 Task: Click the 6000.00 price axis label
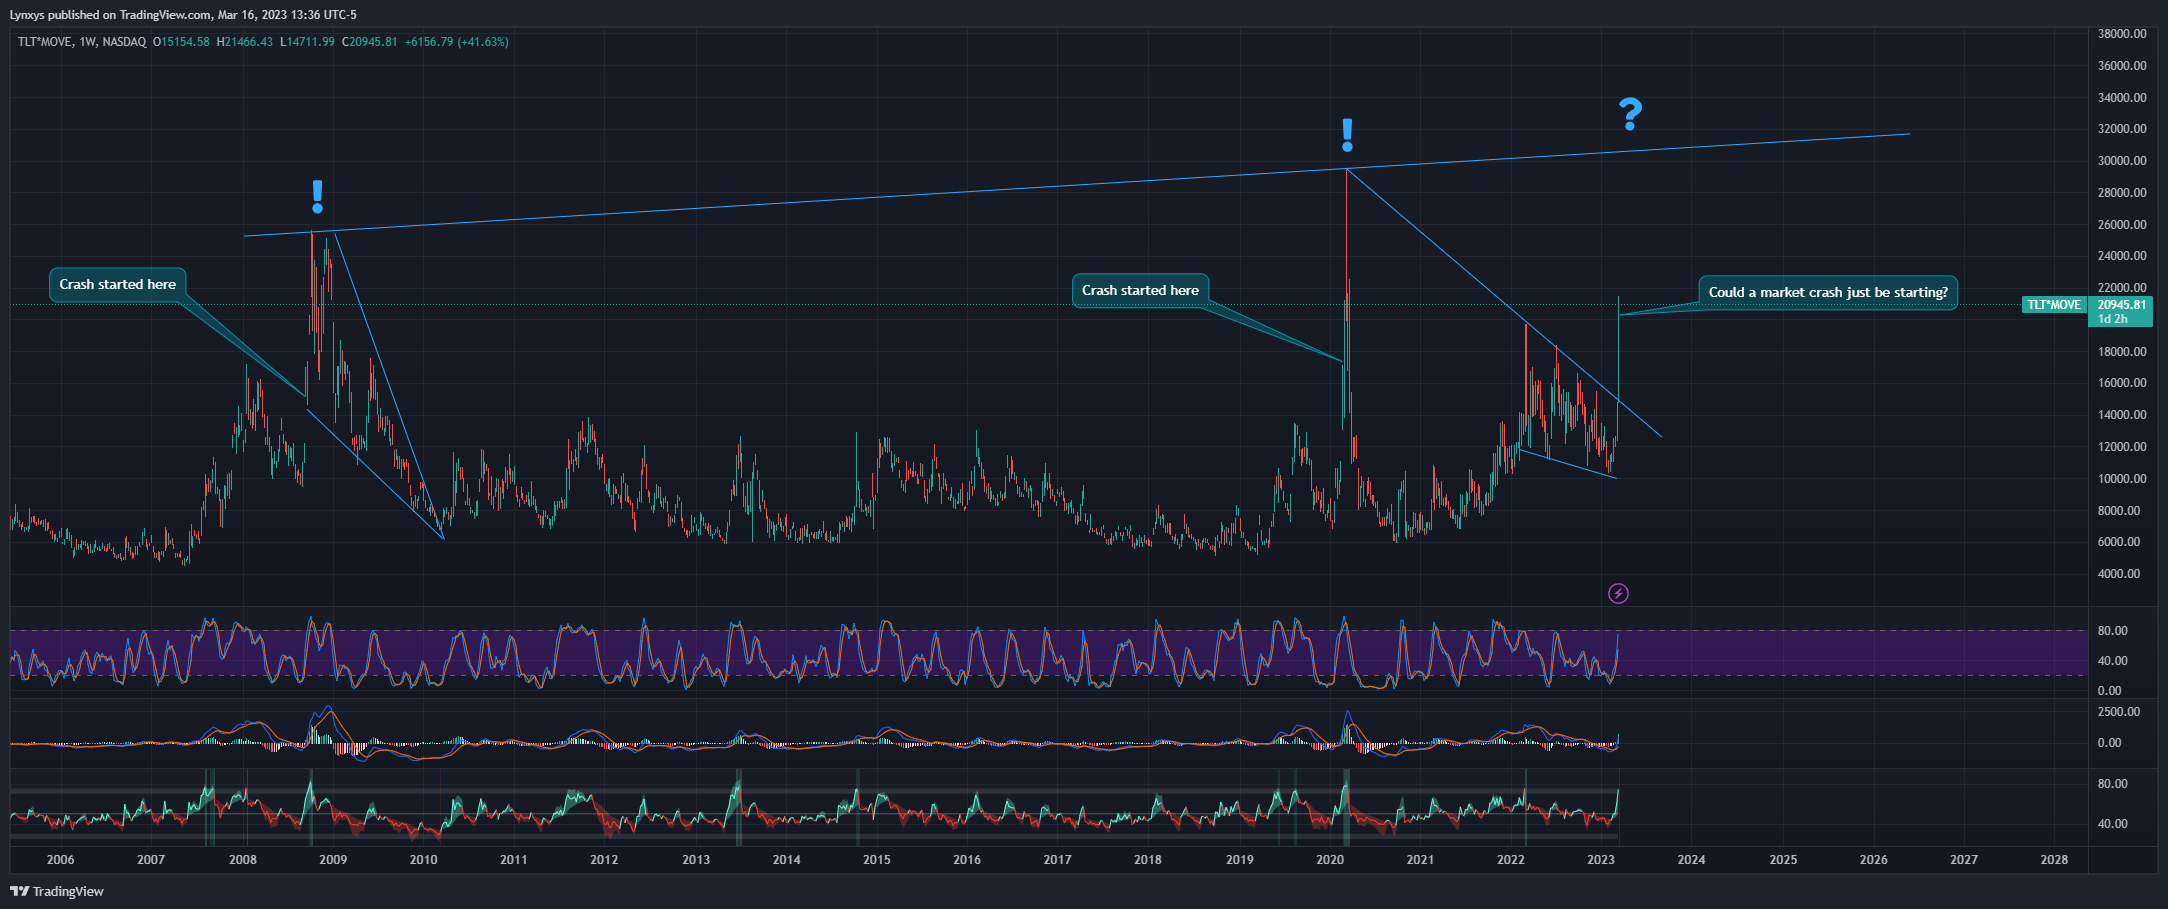coord(2119,542)
